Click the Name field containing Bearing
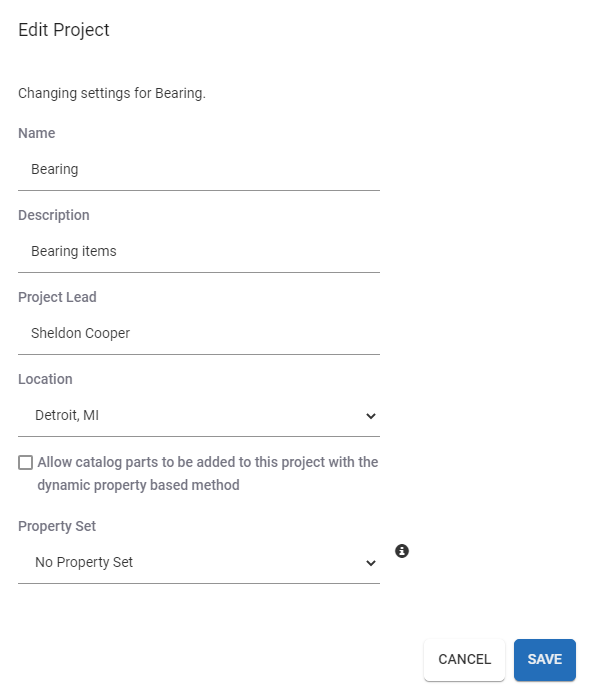 [x=199, y=169]
